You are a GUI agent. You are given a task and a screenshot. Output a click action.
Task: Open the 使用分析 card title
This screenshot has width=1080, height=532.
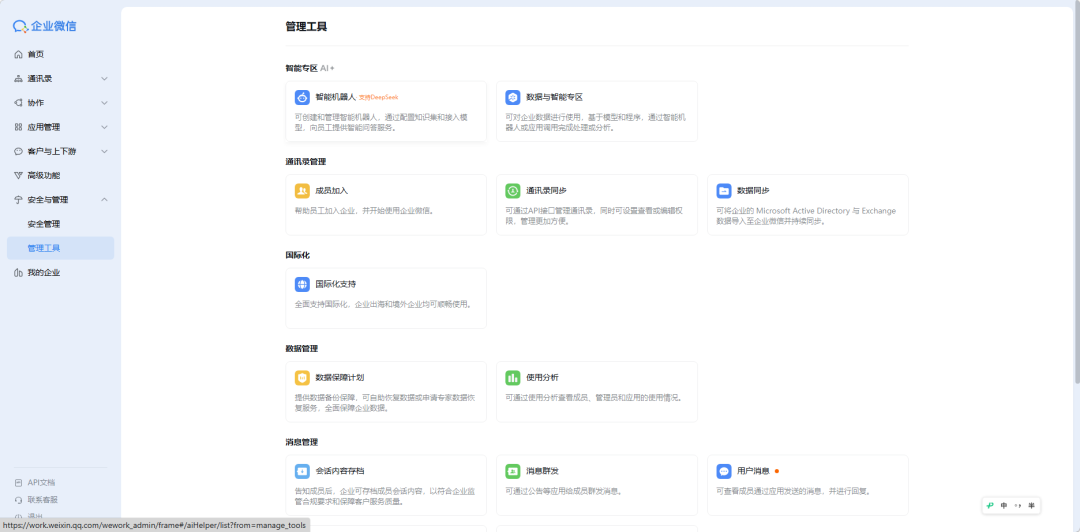pos(542,378)
